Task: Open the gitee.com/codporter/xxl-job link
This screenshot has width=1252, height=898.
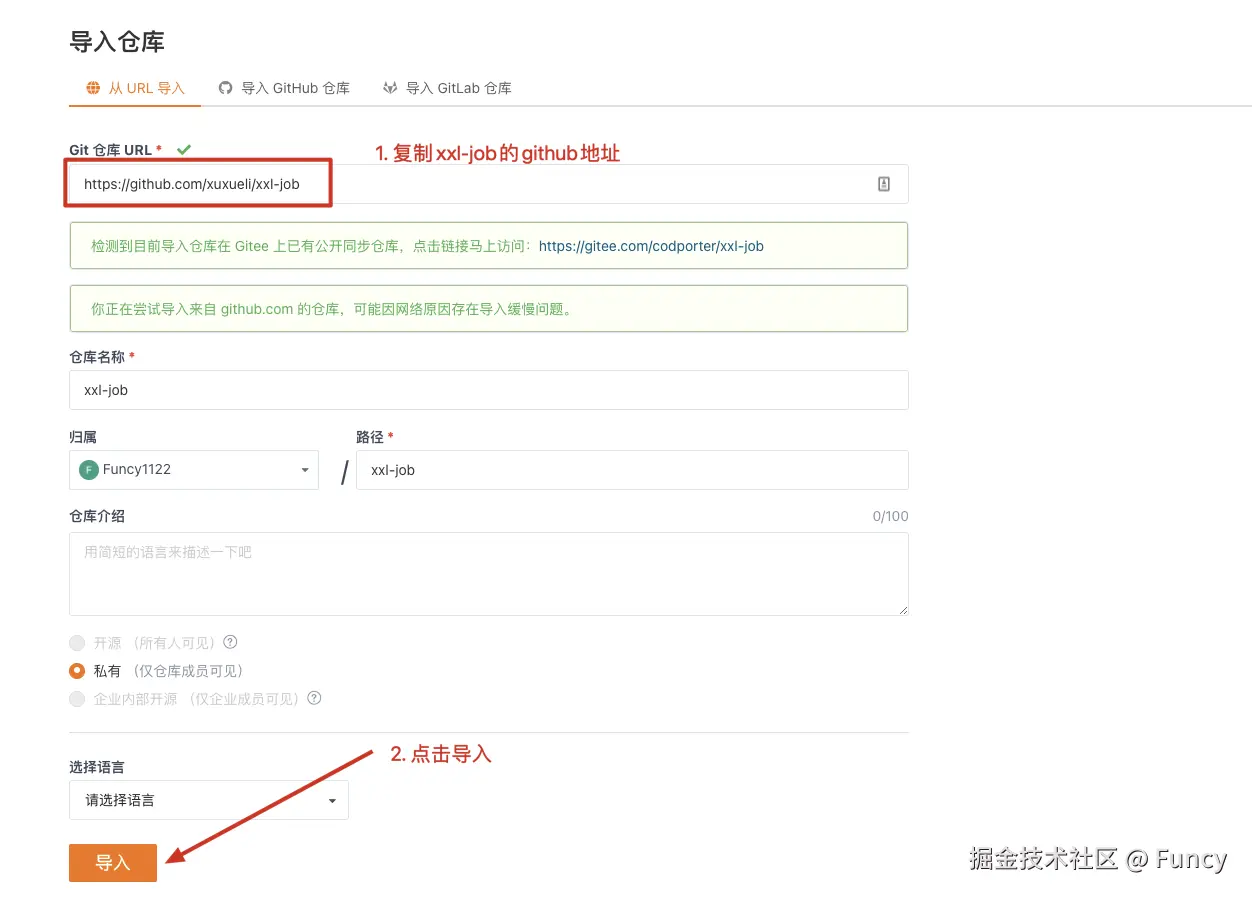Action: pyautogui.click(x=651, y=246)
